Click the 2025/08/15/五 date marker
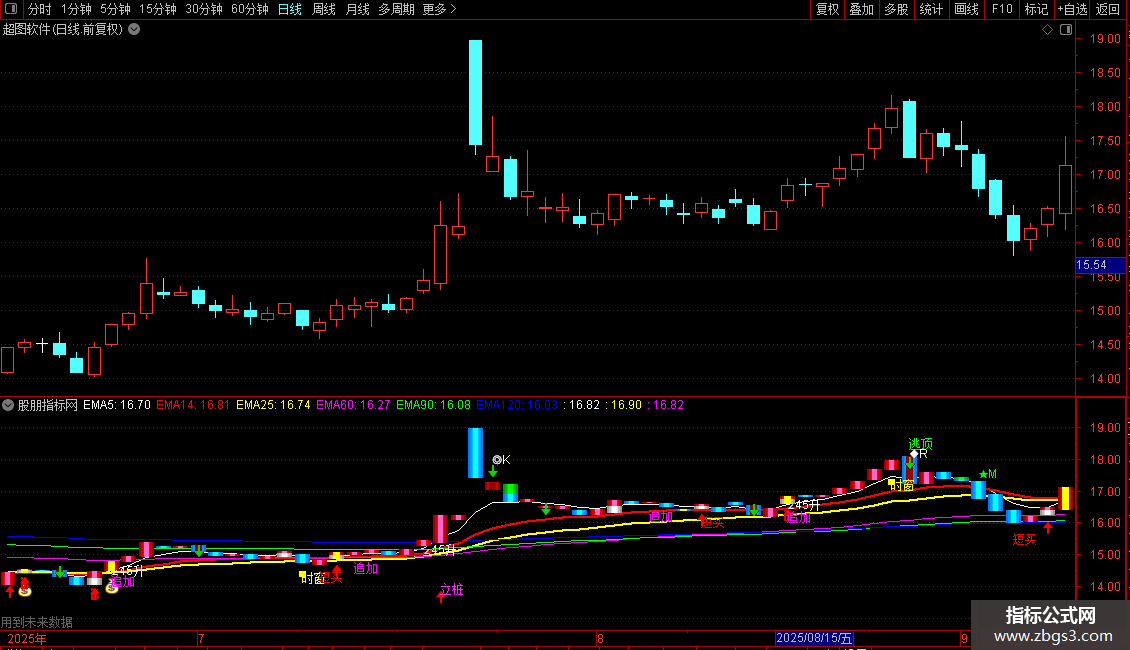Screen dimensions: 1130x650 [x=814, y=638]
